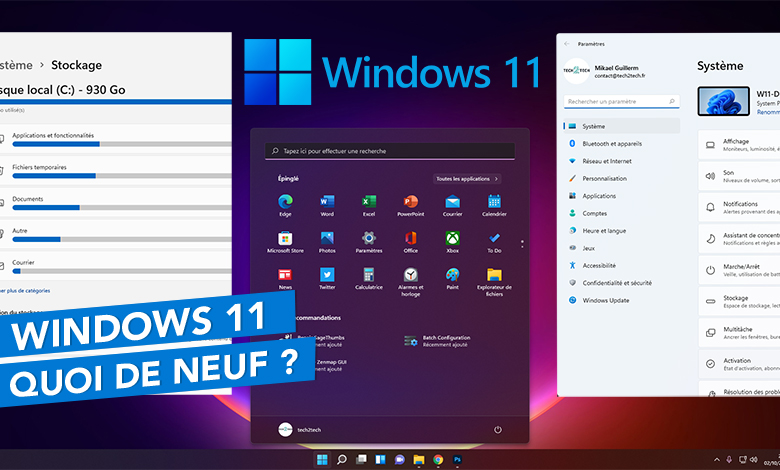This screenshot has width=780, height=470.
Task: Launch the Office app
Action: coord(410,242)
